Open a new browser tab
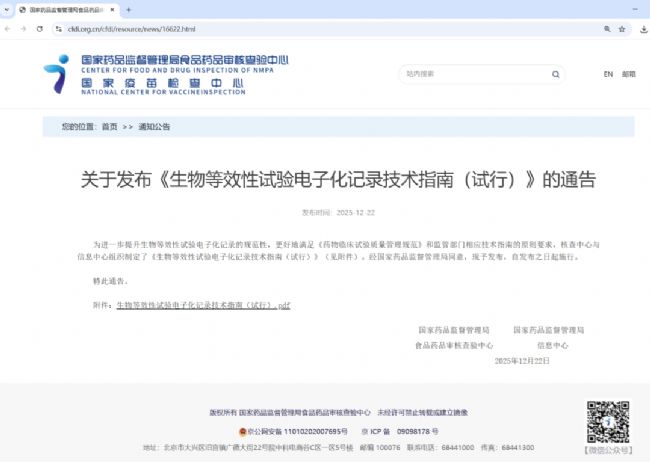This screenshot has height=462, width=650. 128,9
